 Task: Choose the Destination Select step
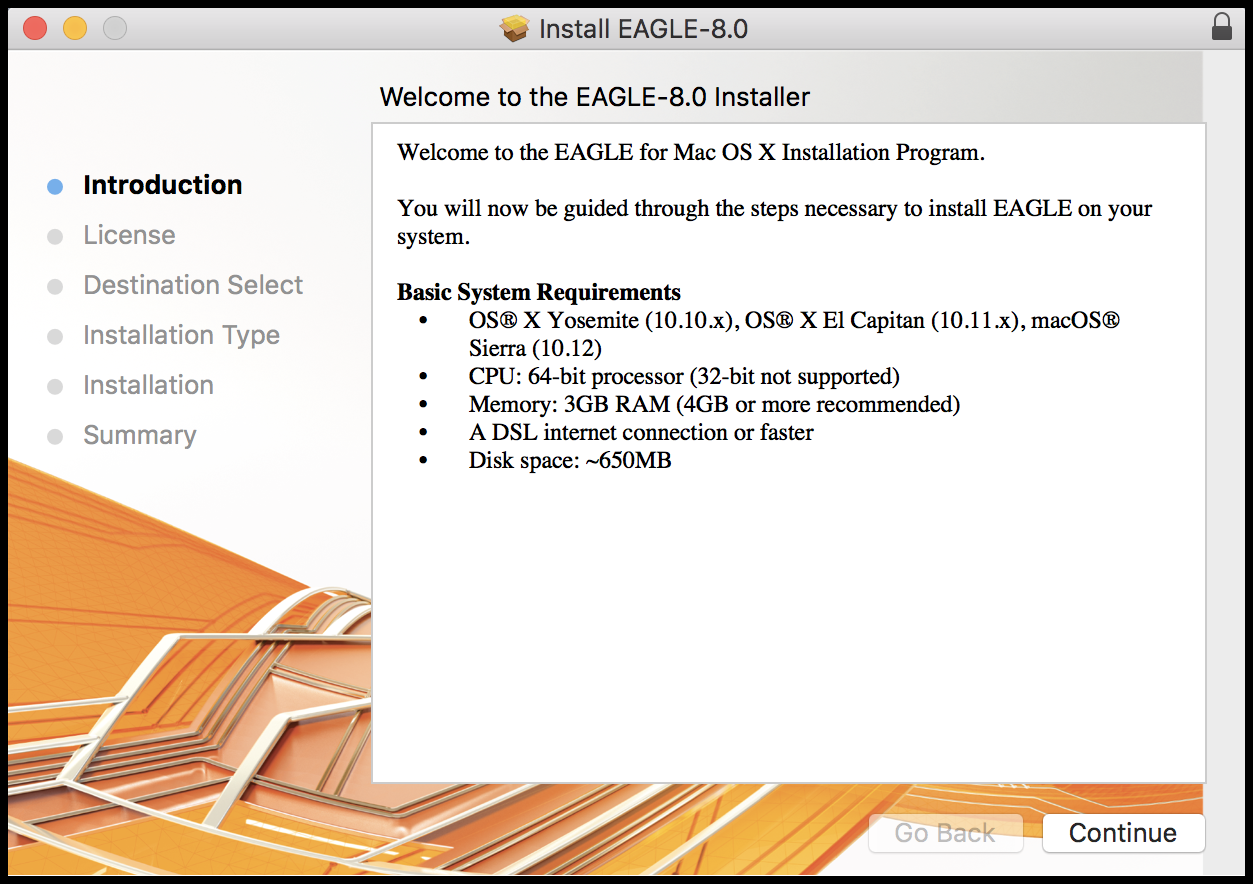pos(193,285)
